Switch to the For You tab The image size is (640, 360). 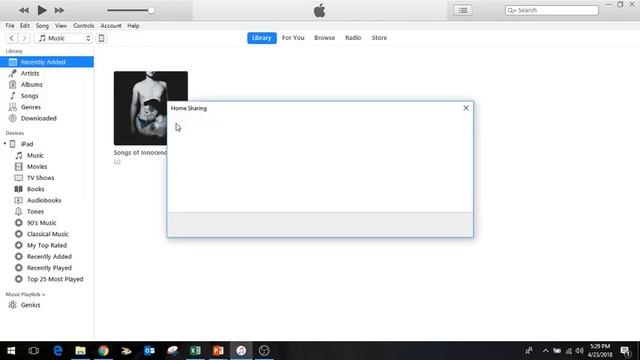(x=293, y=38)
